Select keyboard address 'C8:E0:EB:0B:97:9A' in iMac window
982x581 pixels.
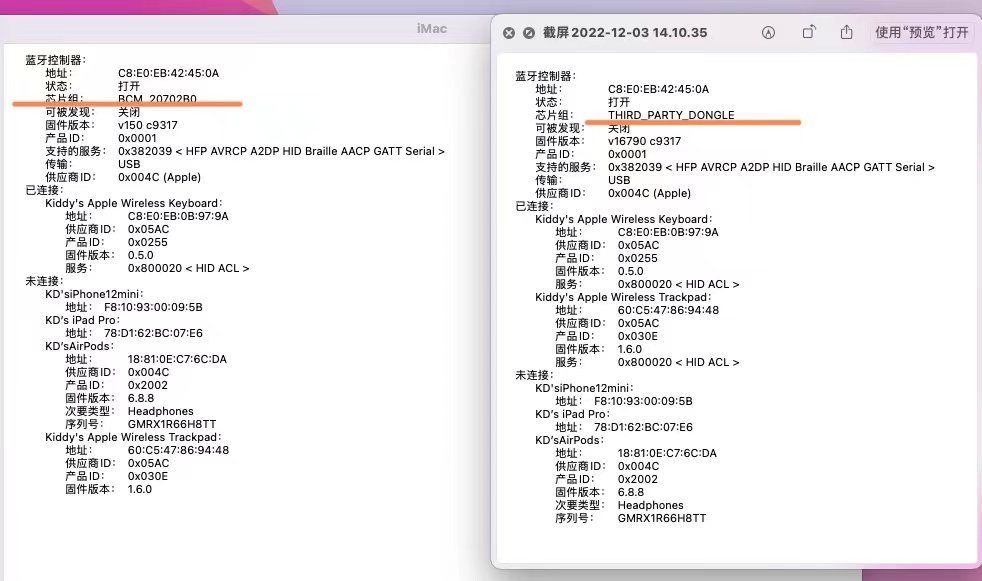tap(178, 217)
